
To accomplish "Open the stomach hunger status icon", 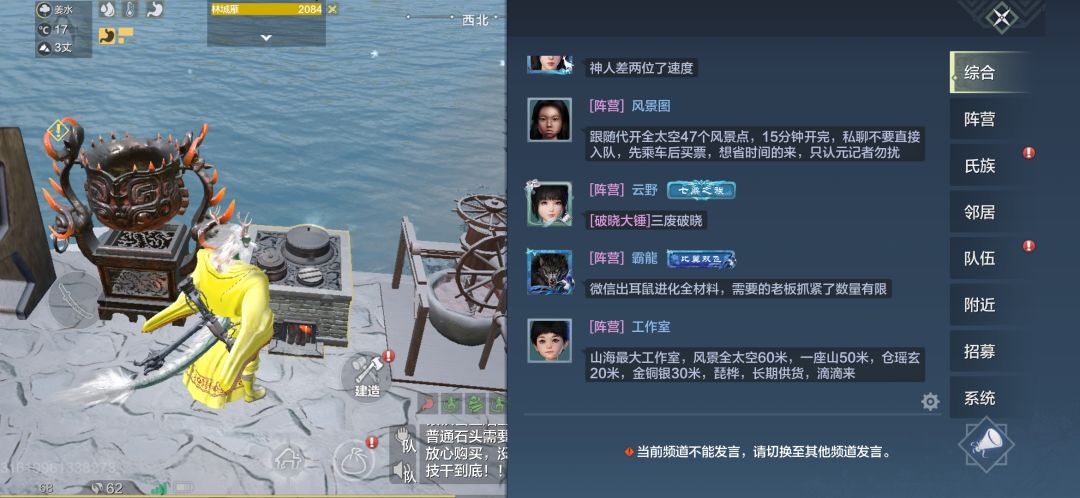I will click(x=154, y=10).
